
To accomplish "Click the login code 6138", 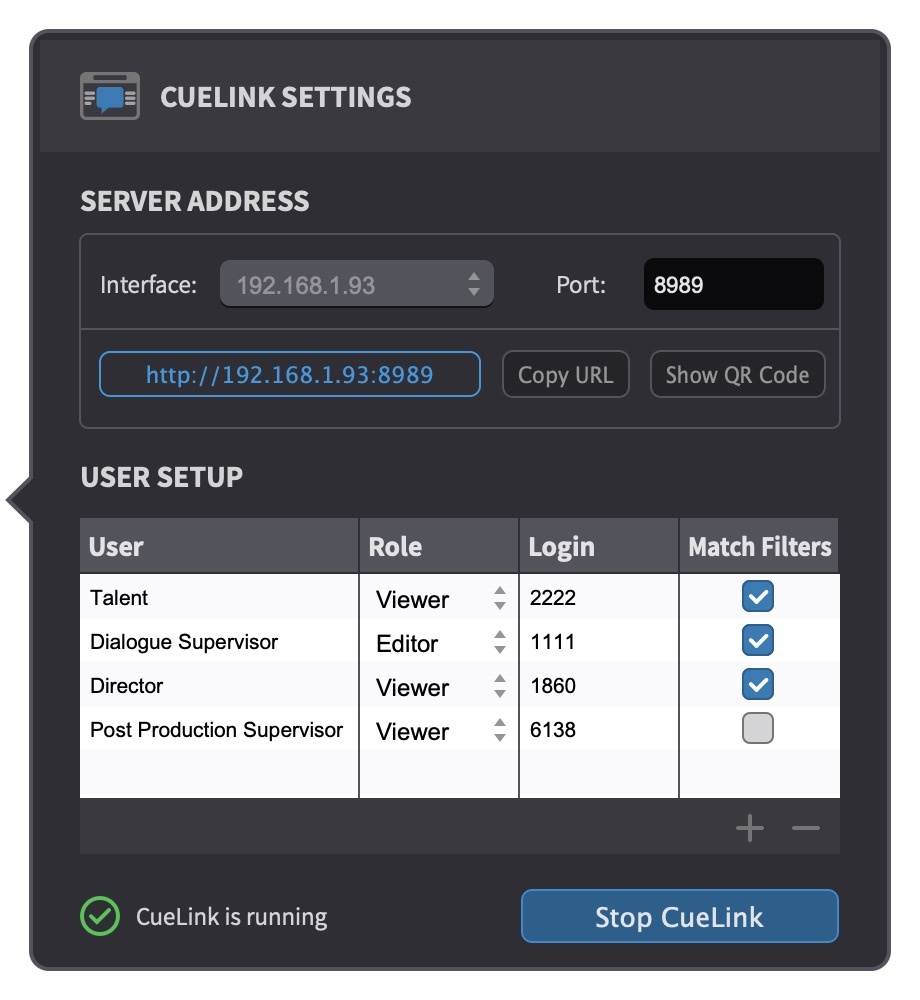I will click(553, 729).
